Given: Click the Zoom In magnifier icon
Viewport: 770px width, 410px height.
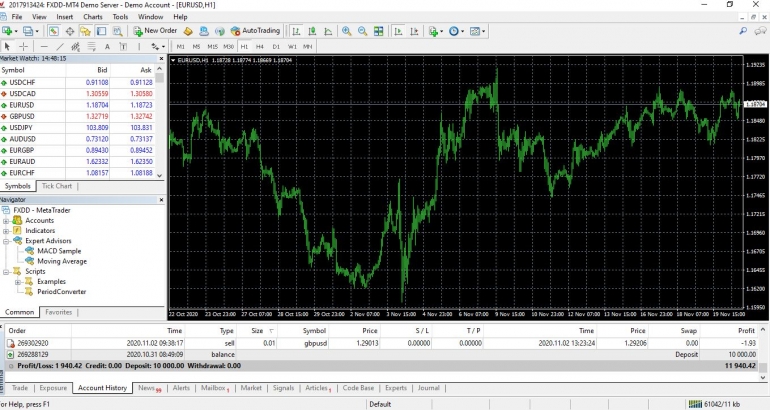Looking at the screenshot, I should click(346, 31).
